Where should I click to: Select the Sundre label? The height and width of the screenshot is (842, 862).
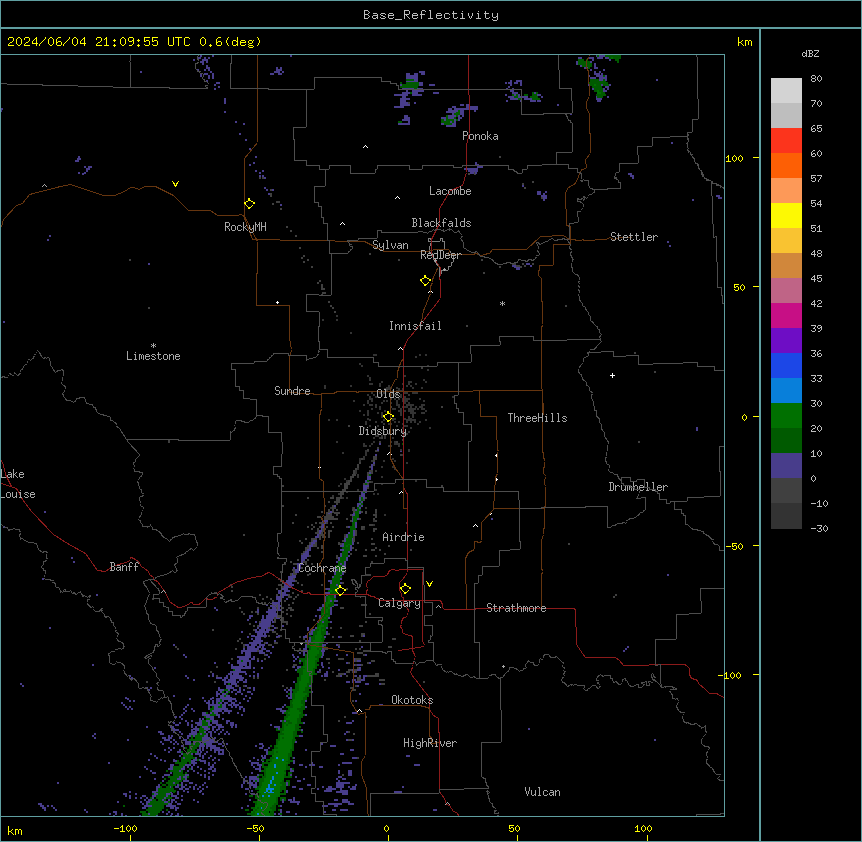[x=292, y=391]
